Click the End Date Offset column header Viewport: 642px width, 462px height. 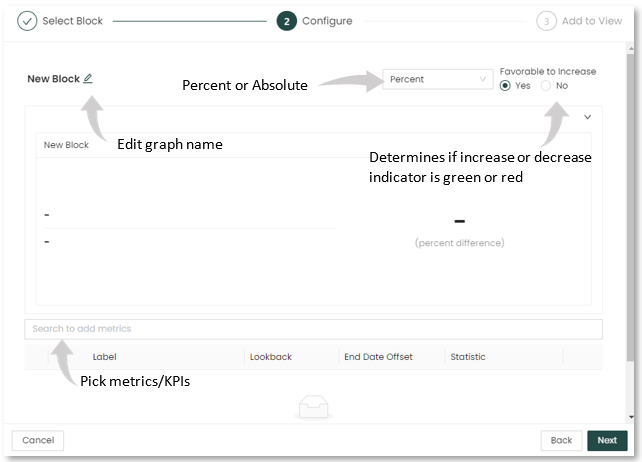[x=378, y=357]
